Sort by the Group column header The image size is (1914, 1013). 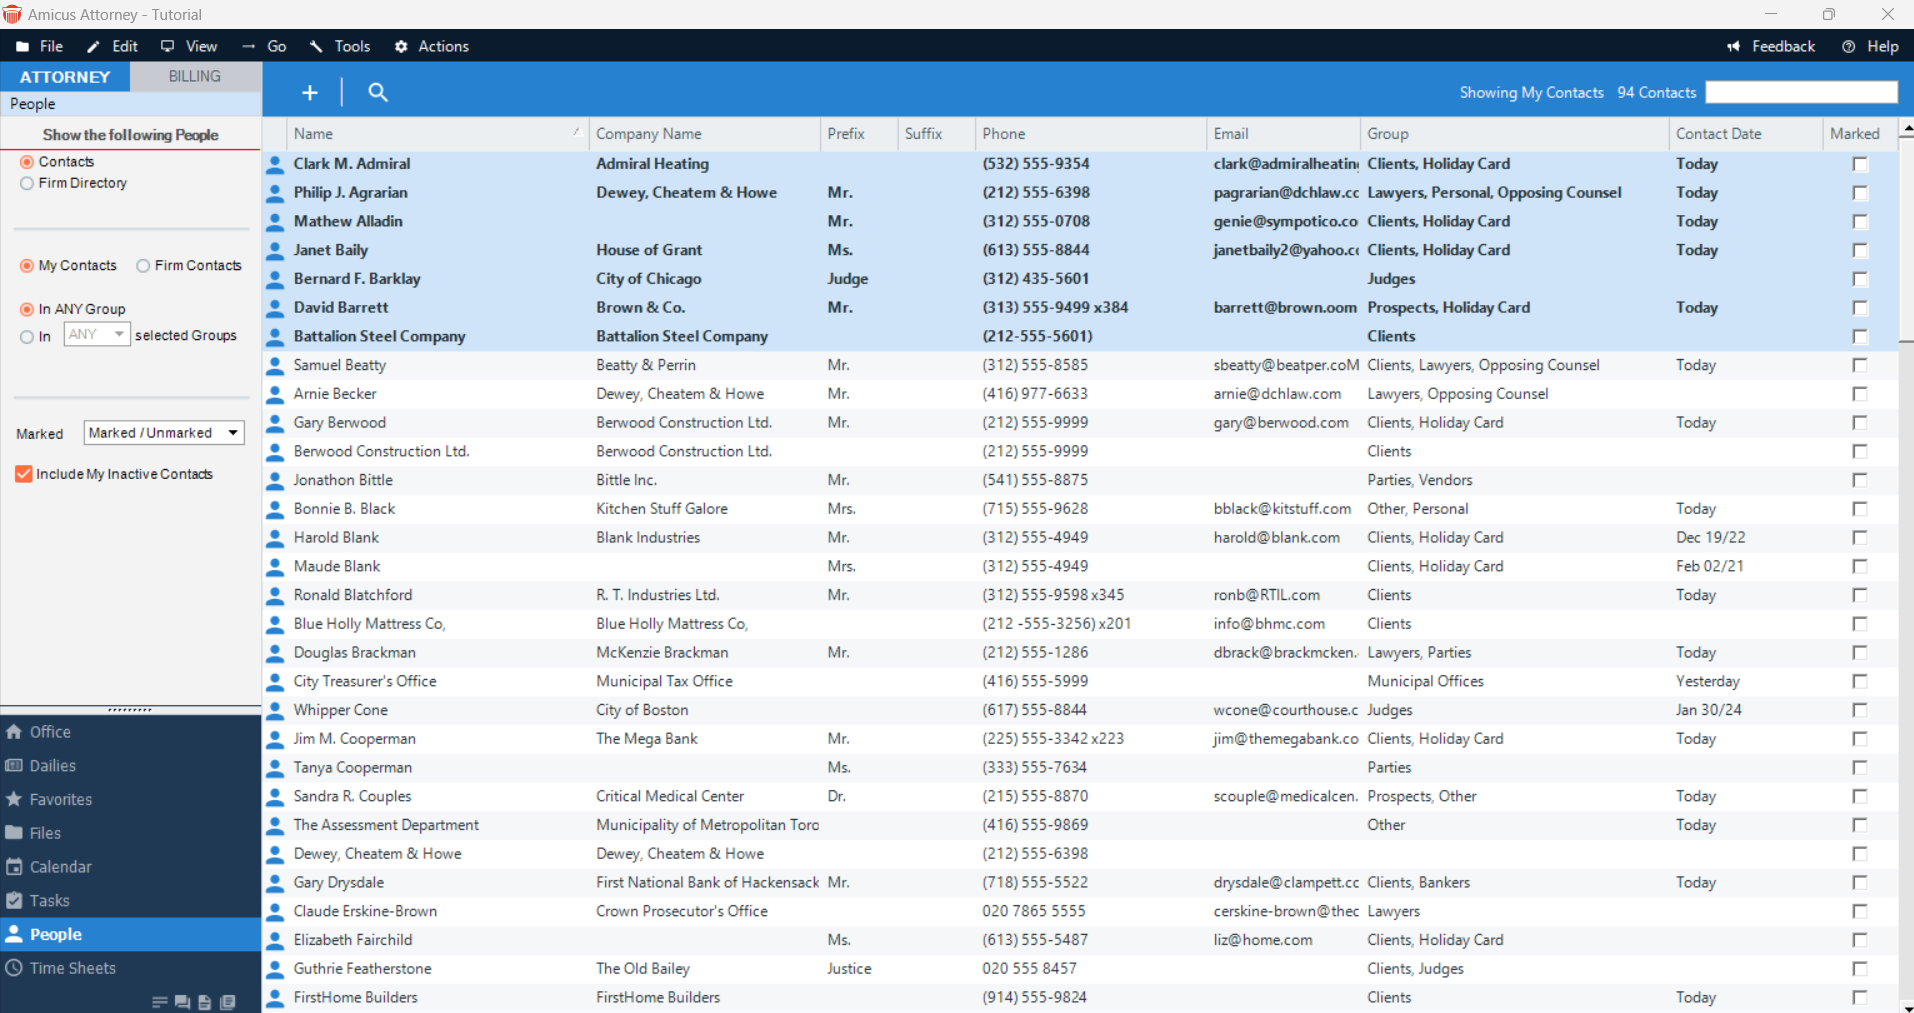click(1514, 134)
